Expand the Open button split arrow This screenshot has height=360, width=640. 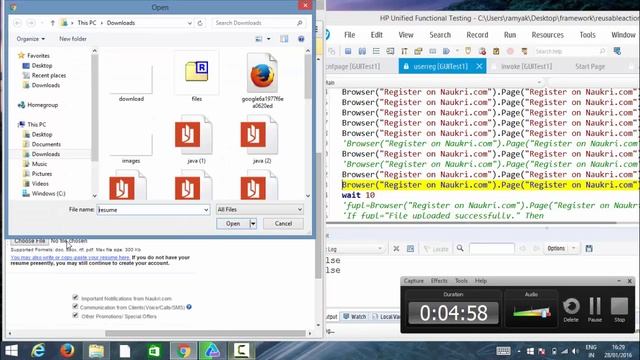tap(253, 224)
